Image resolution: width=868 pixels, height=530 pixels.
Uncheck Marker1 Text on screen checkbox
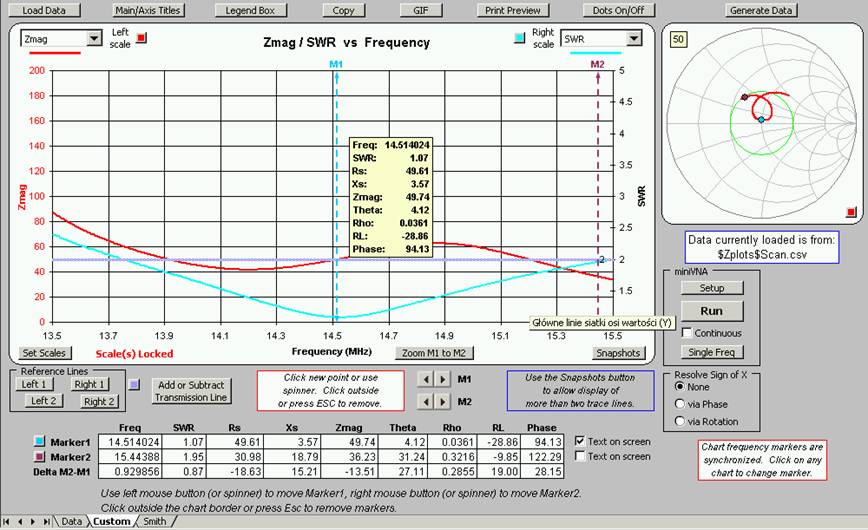tap(580, 441)
